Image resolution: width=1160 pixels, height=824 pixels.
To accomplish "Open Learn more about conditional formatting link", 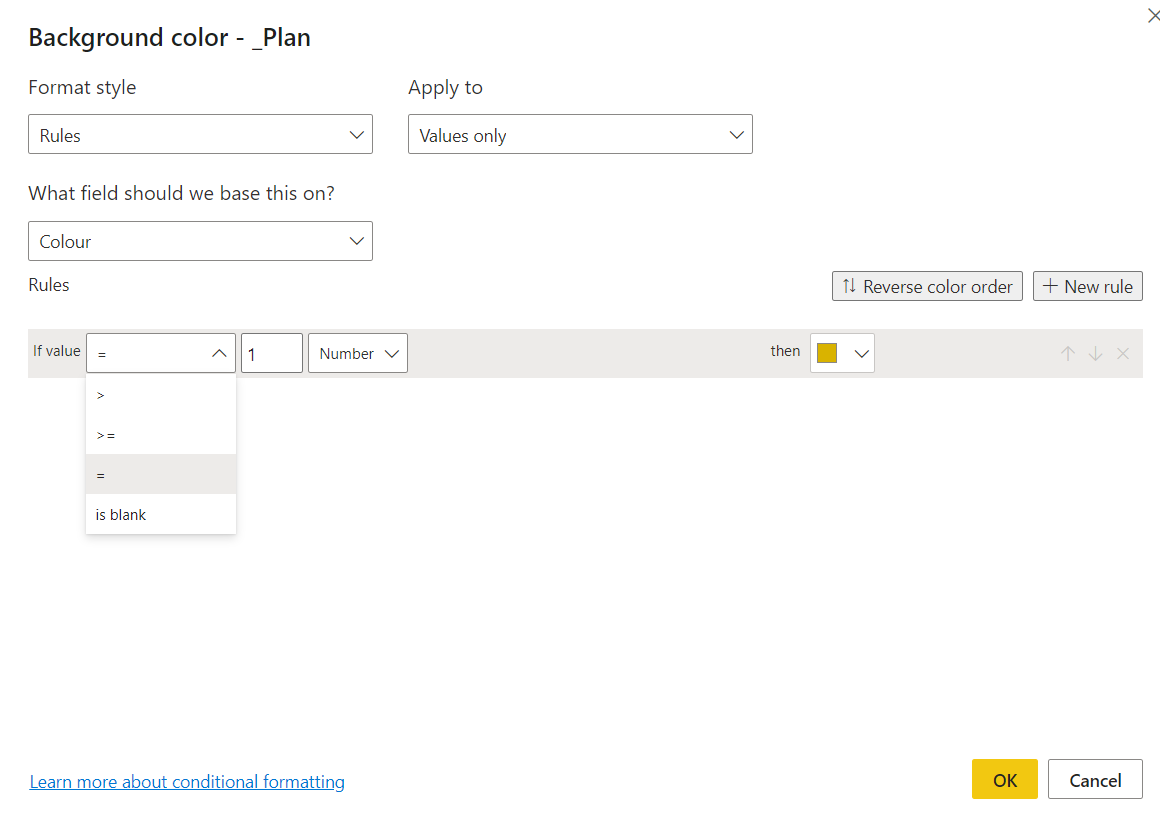I will 187,782.
